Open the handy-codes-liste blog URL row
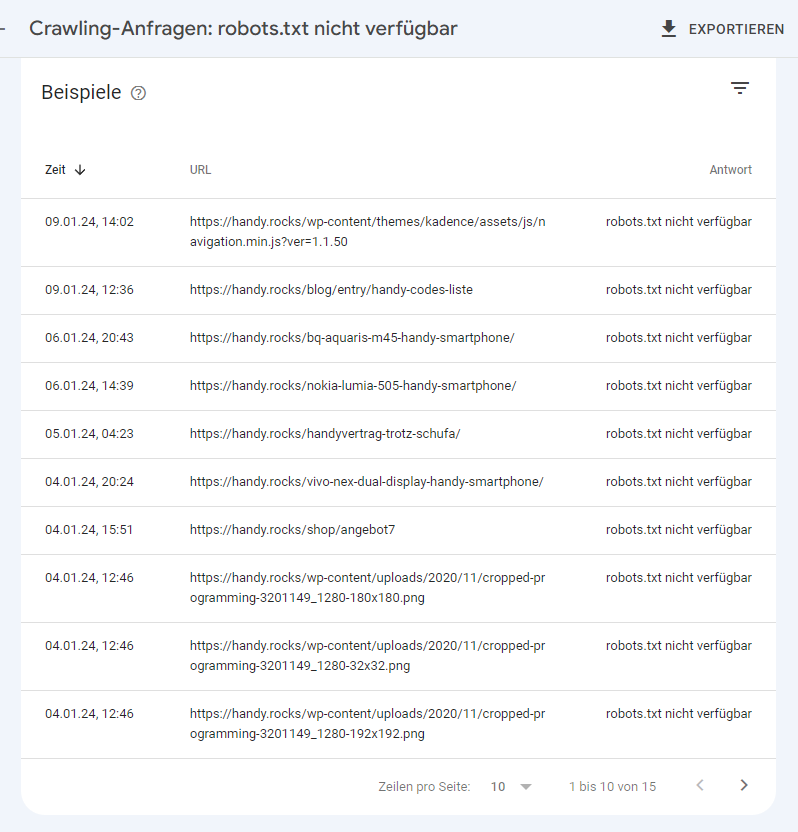Screen dimensions: 798x832 tap(331, 290)
